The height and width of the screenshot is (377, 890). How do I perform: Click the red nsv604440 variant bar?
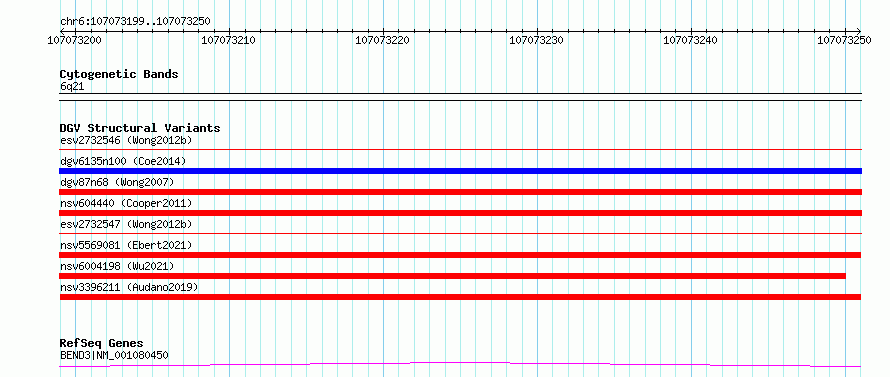tap(460, 213)
